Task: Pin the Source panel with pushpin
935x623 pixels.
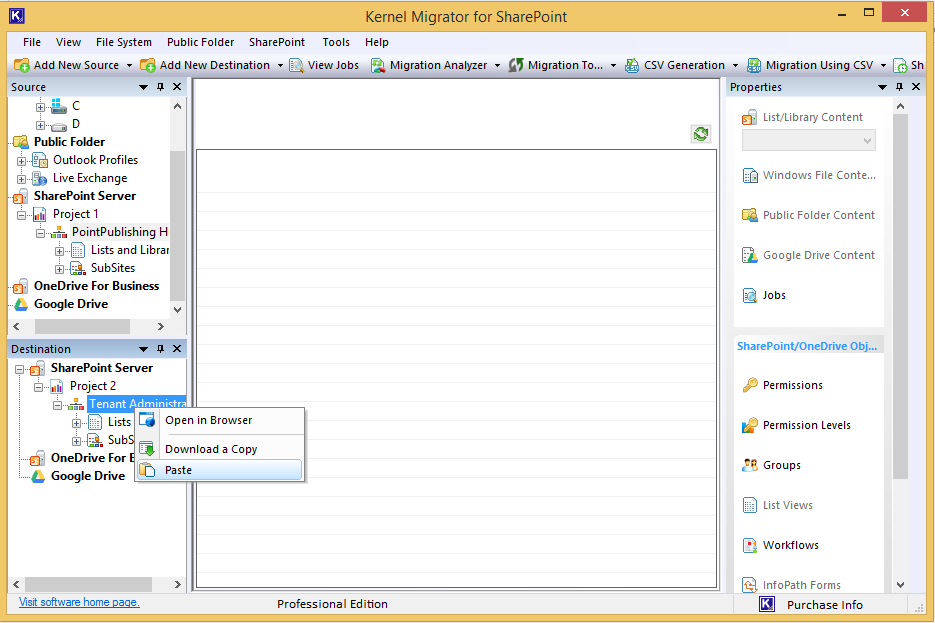Action: [x=160, y=87]
